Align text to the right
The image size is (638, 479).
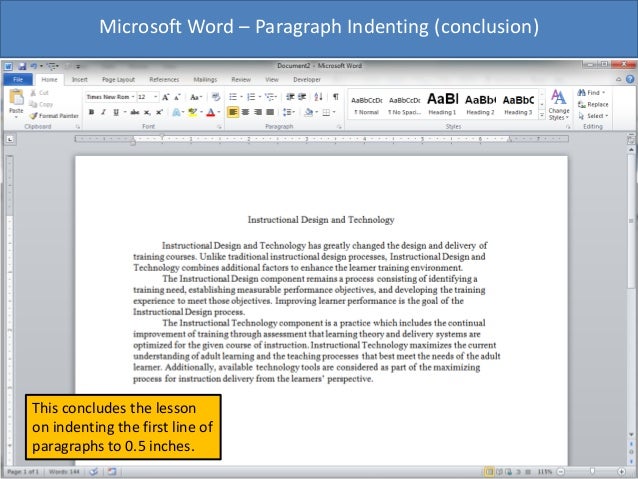(258, 112)
